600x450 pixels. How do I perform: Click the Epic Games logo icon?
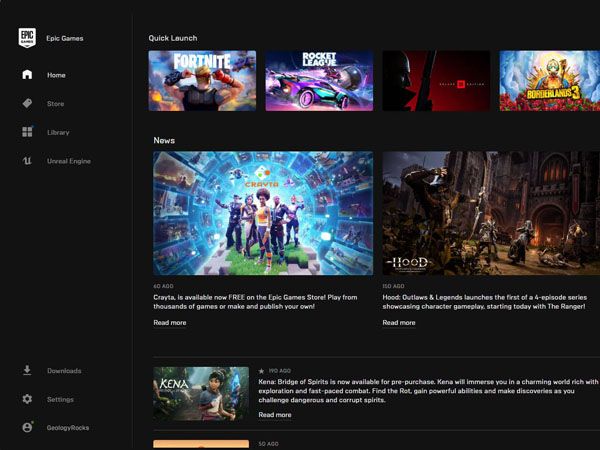coord(27,38)
